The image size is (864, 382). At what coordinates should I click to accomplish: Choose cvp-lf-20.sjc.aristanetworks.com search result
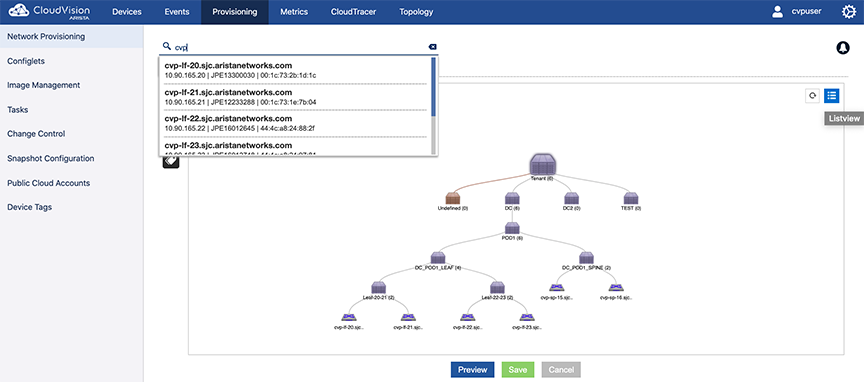click(x=296, y=70)
